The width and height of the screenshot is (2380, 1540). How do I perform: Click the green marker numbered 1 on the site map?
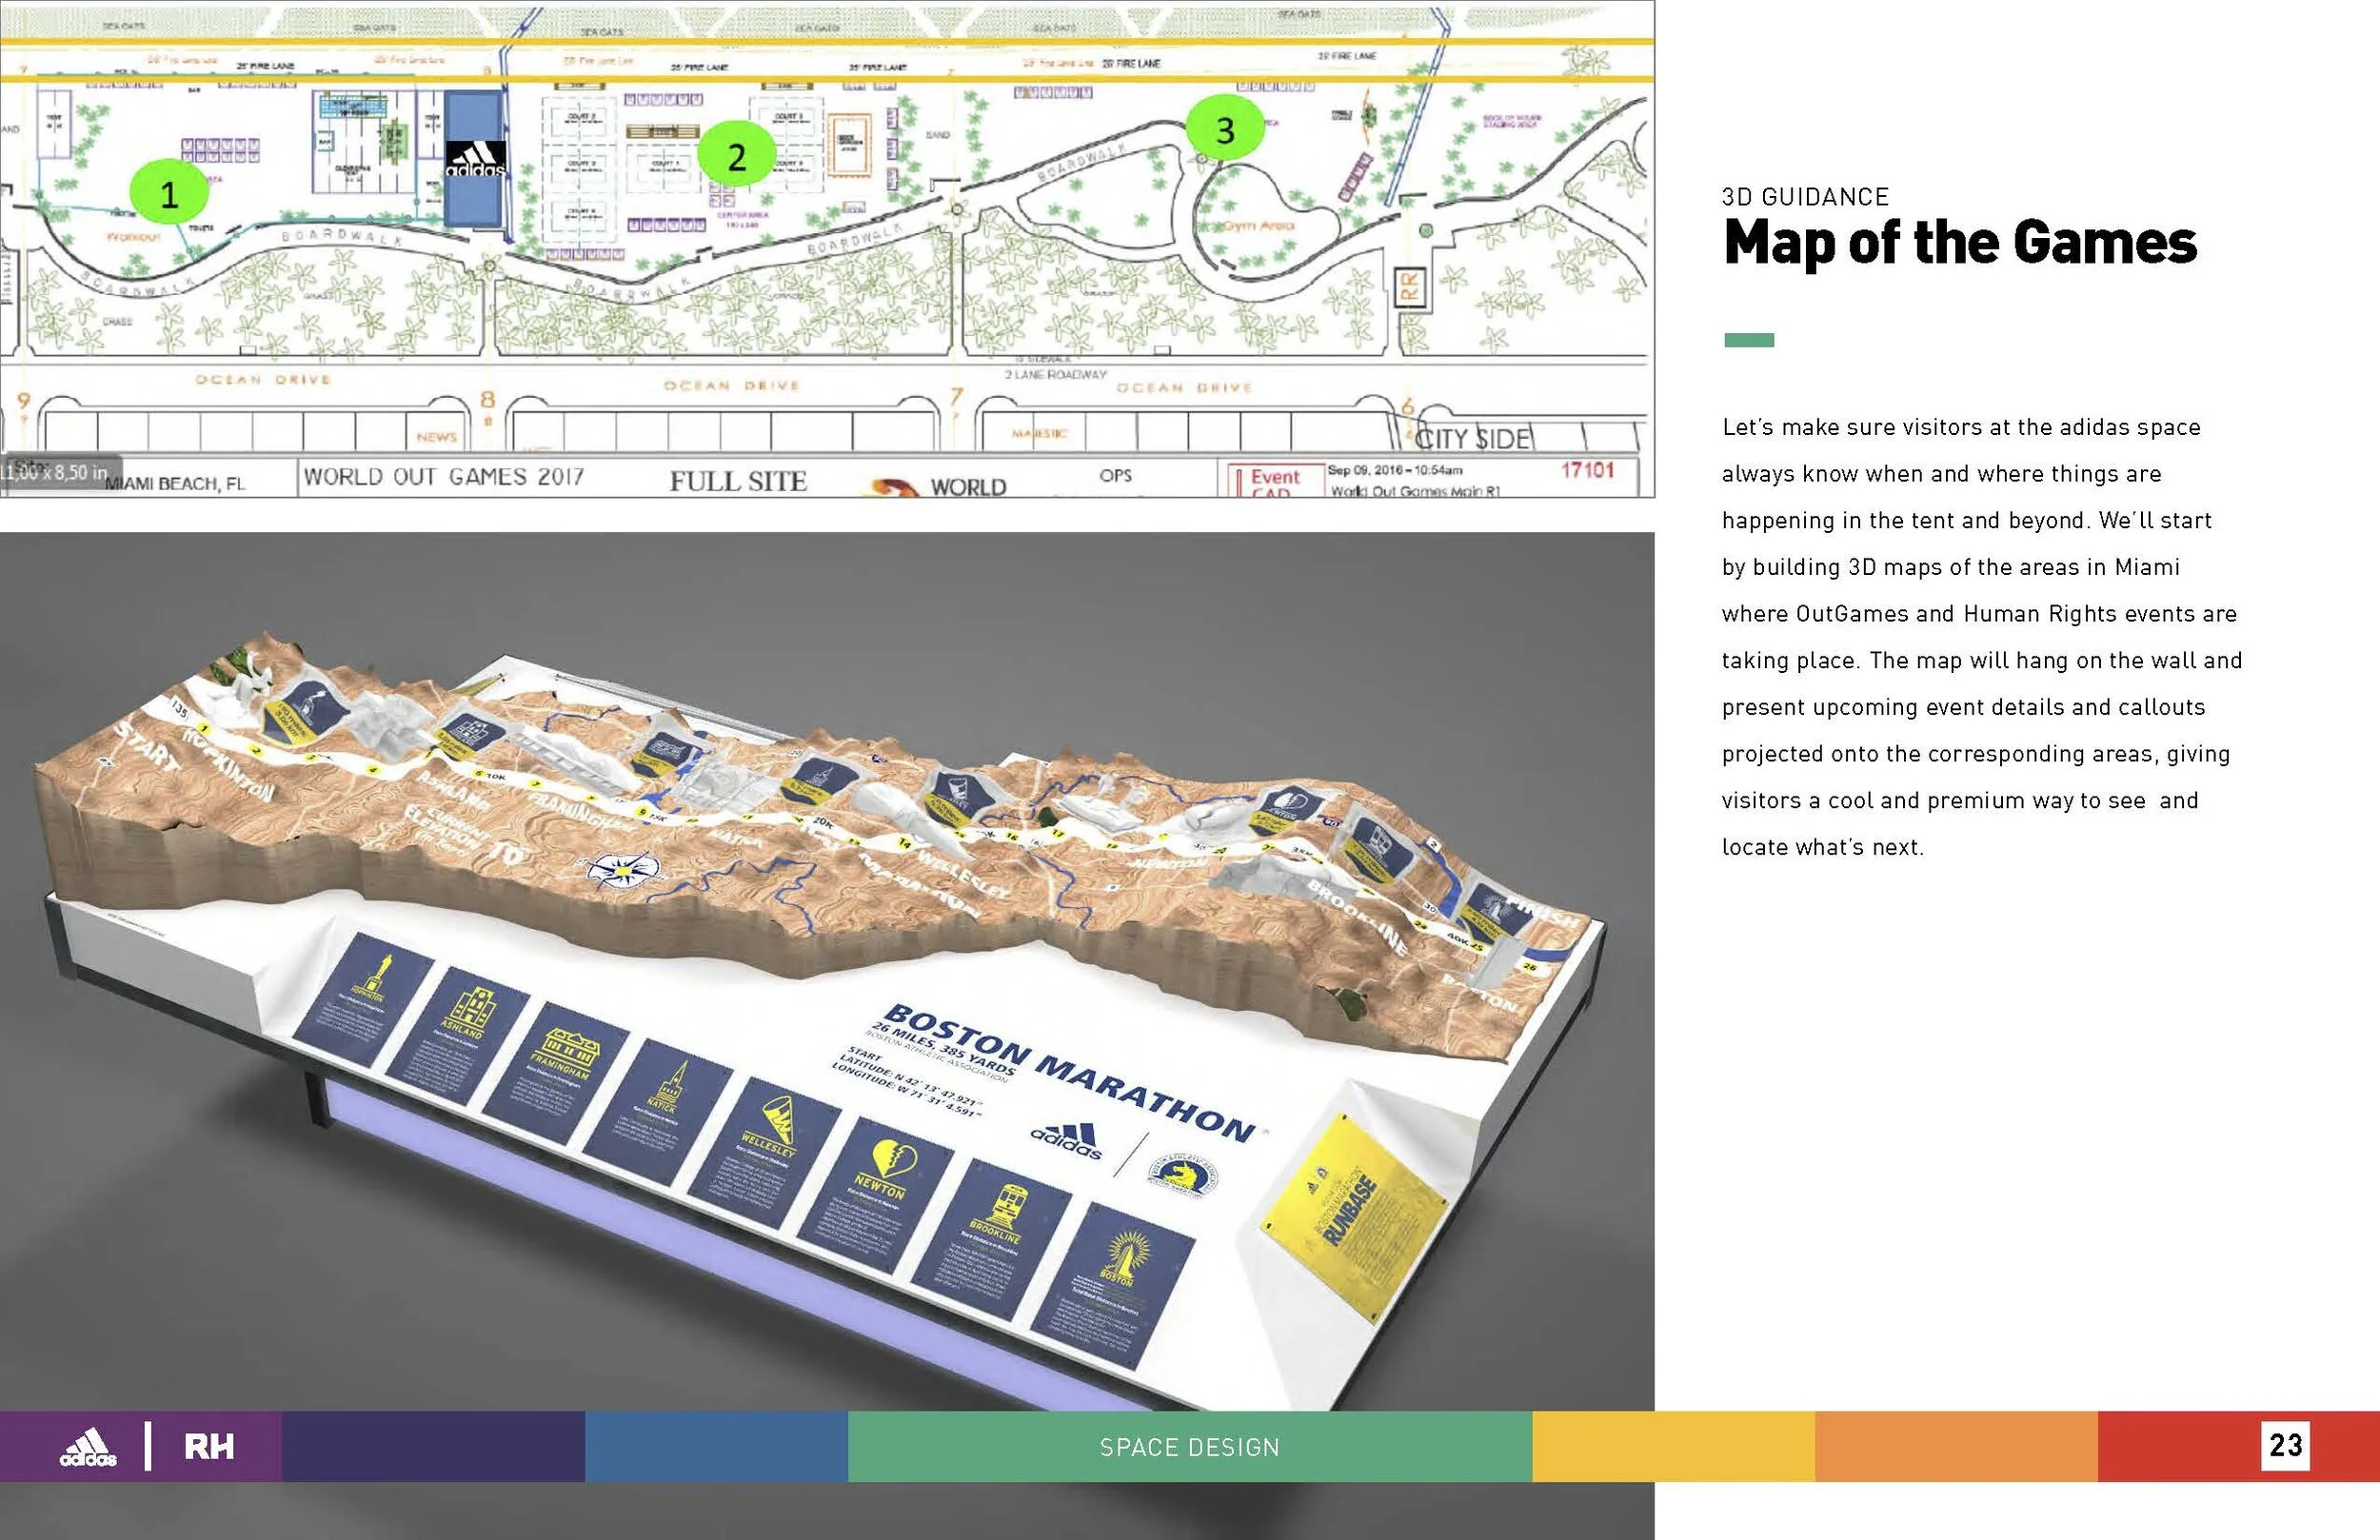click(169, 191)
